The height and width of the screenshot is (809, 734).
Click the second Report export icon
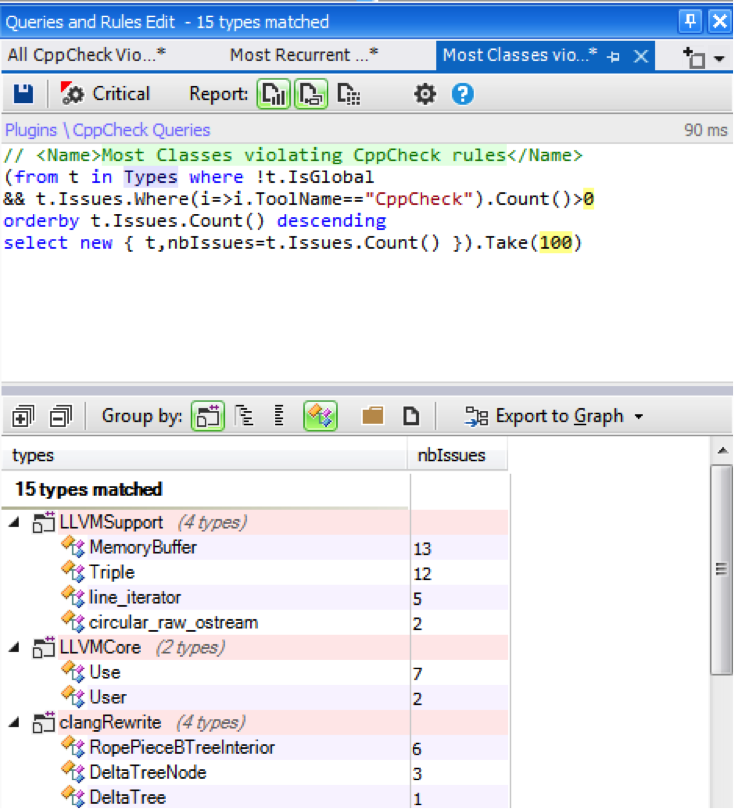point(311,94)
